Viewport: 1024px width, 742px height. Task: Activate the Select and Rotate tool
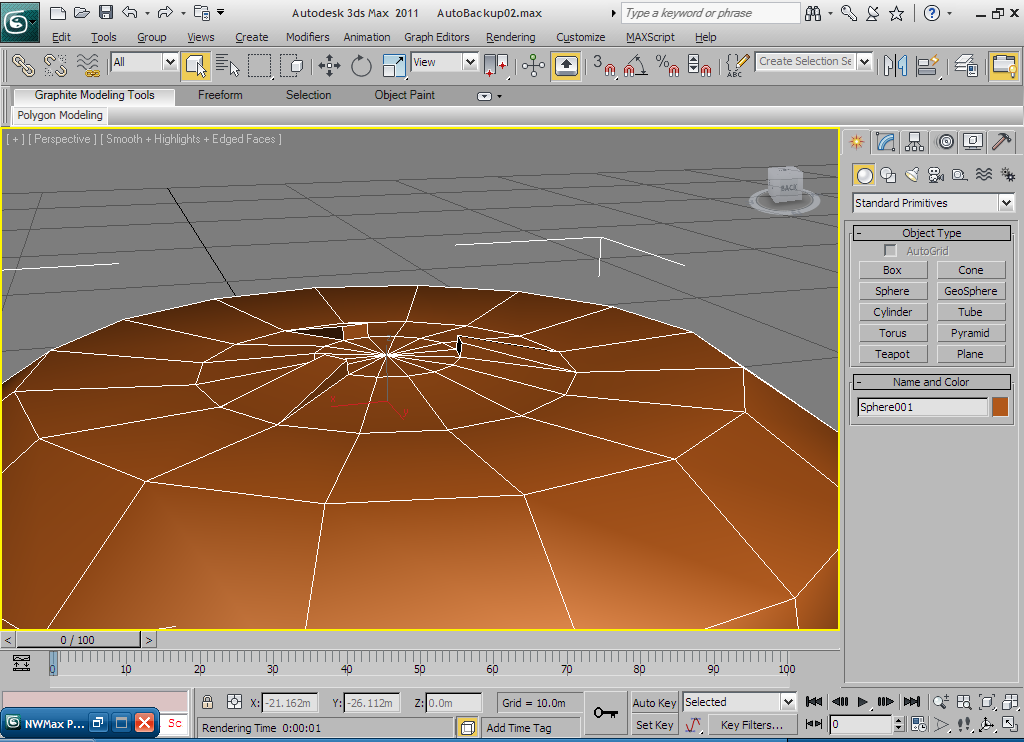[x=361, y=66]
